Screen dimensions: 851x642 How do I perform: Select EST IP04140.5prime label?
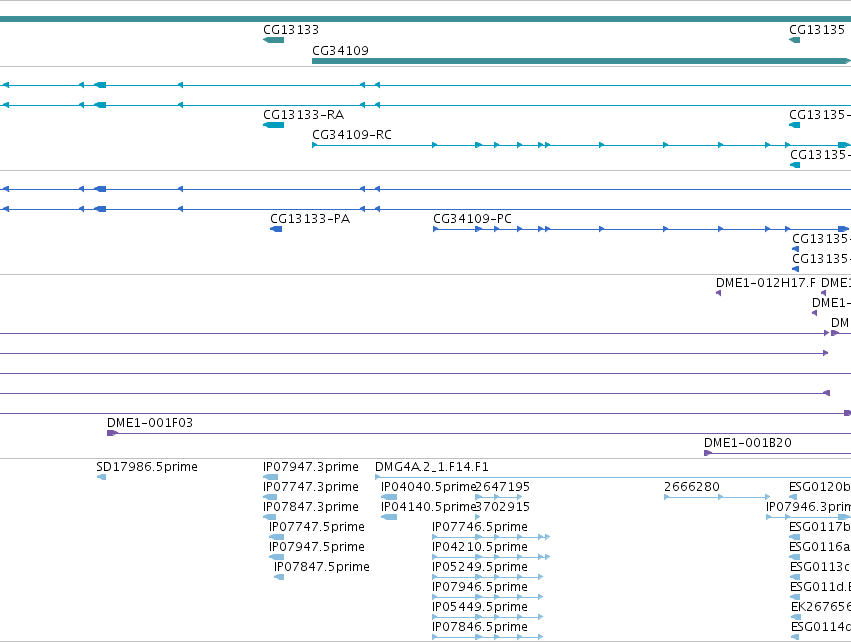[428, 507]
